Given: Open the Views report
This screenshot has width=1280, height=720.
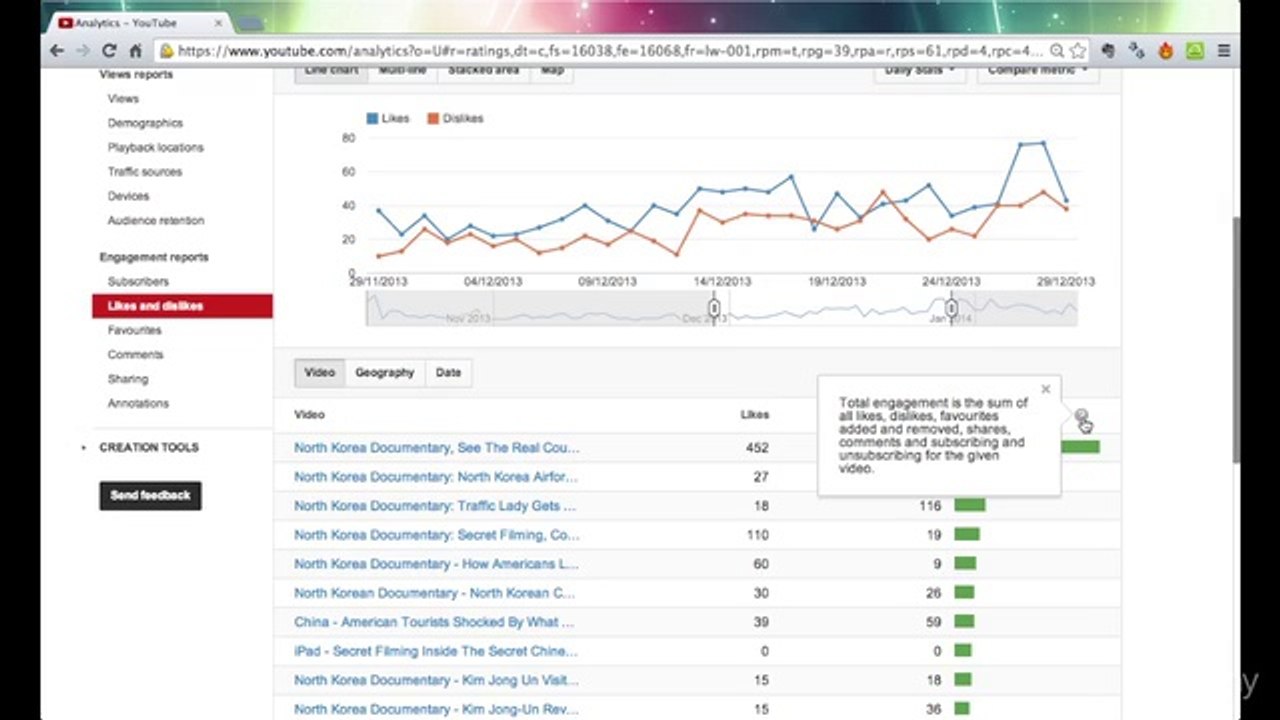Looking at the screenshot, I should (123, 99).
